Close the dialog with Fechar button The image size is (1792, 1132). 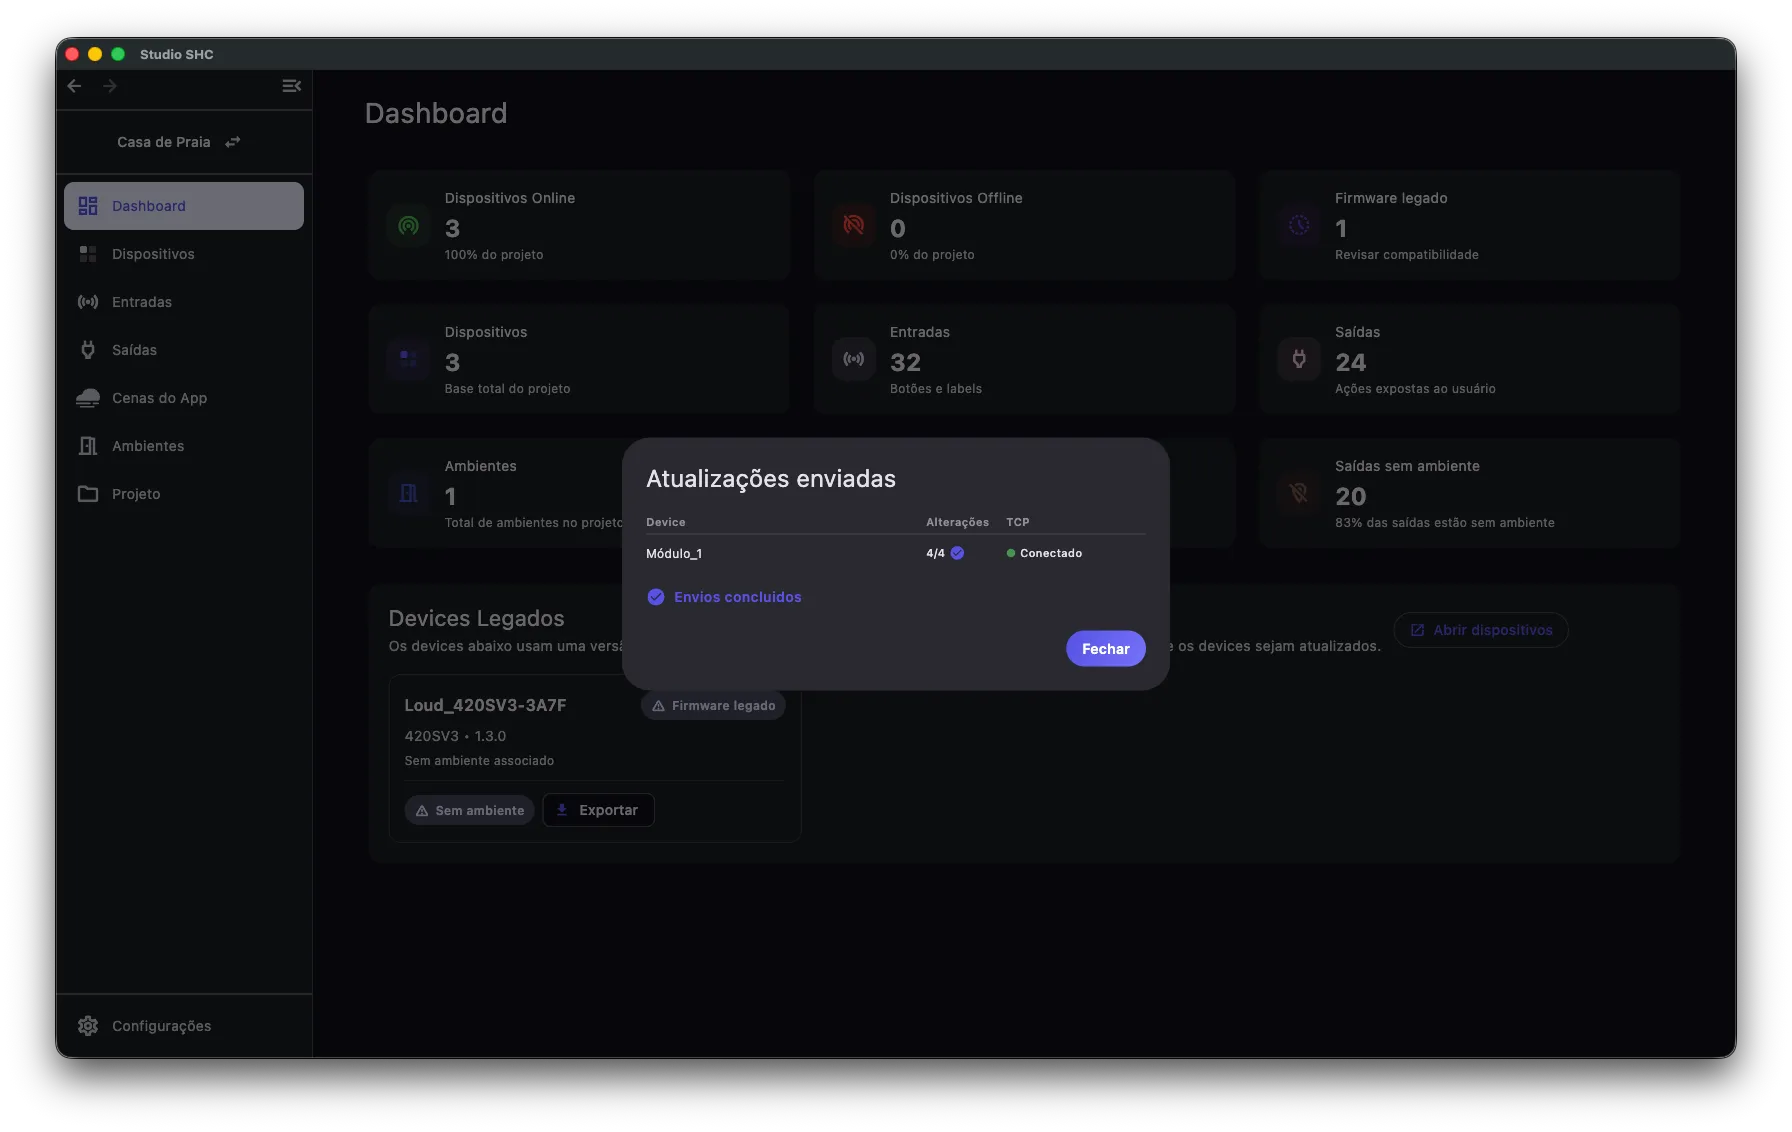click(1105, 648)
